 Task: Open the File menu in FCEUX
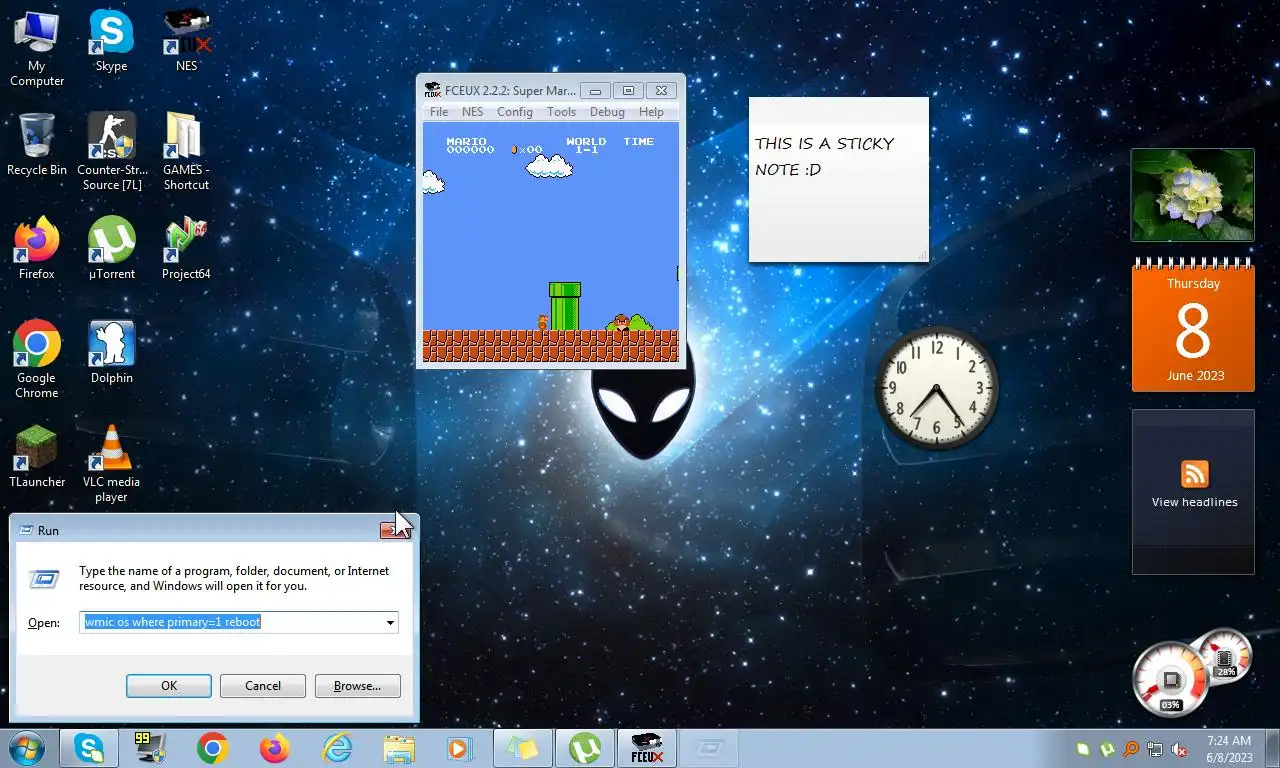[x=439, y=112]
